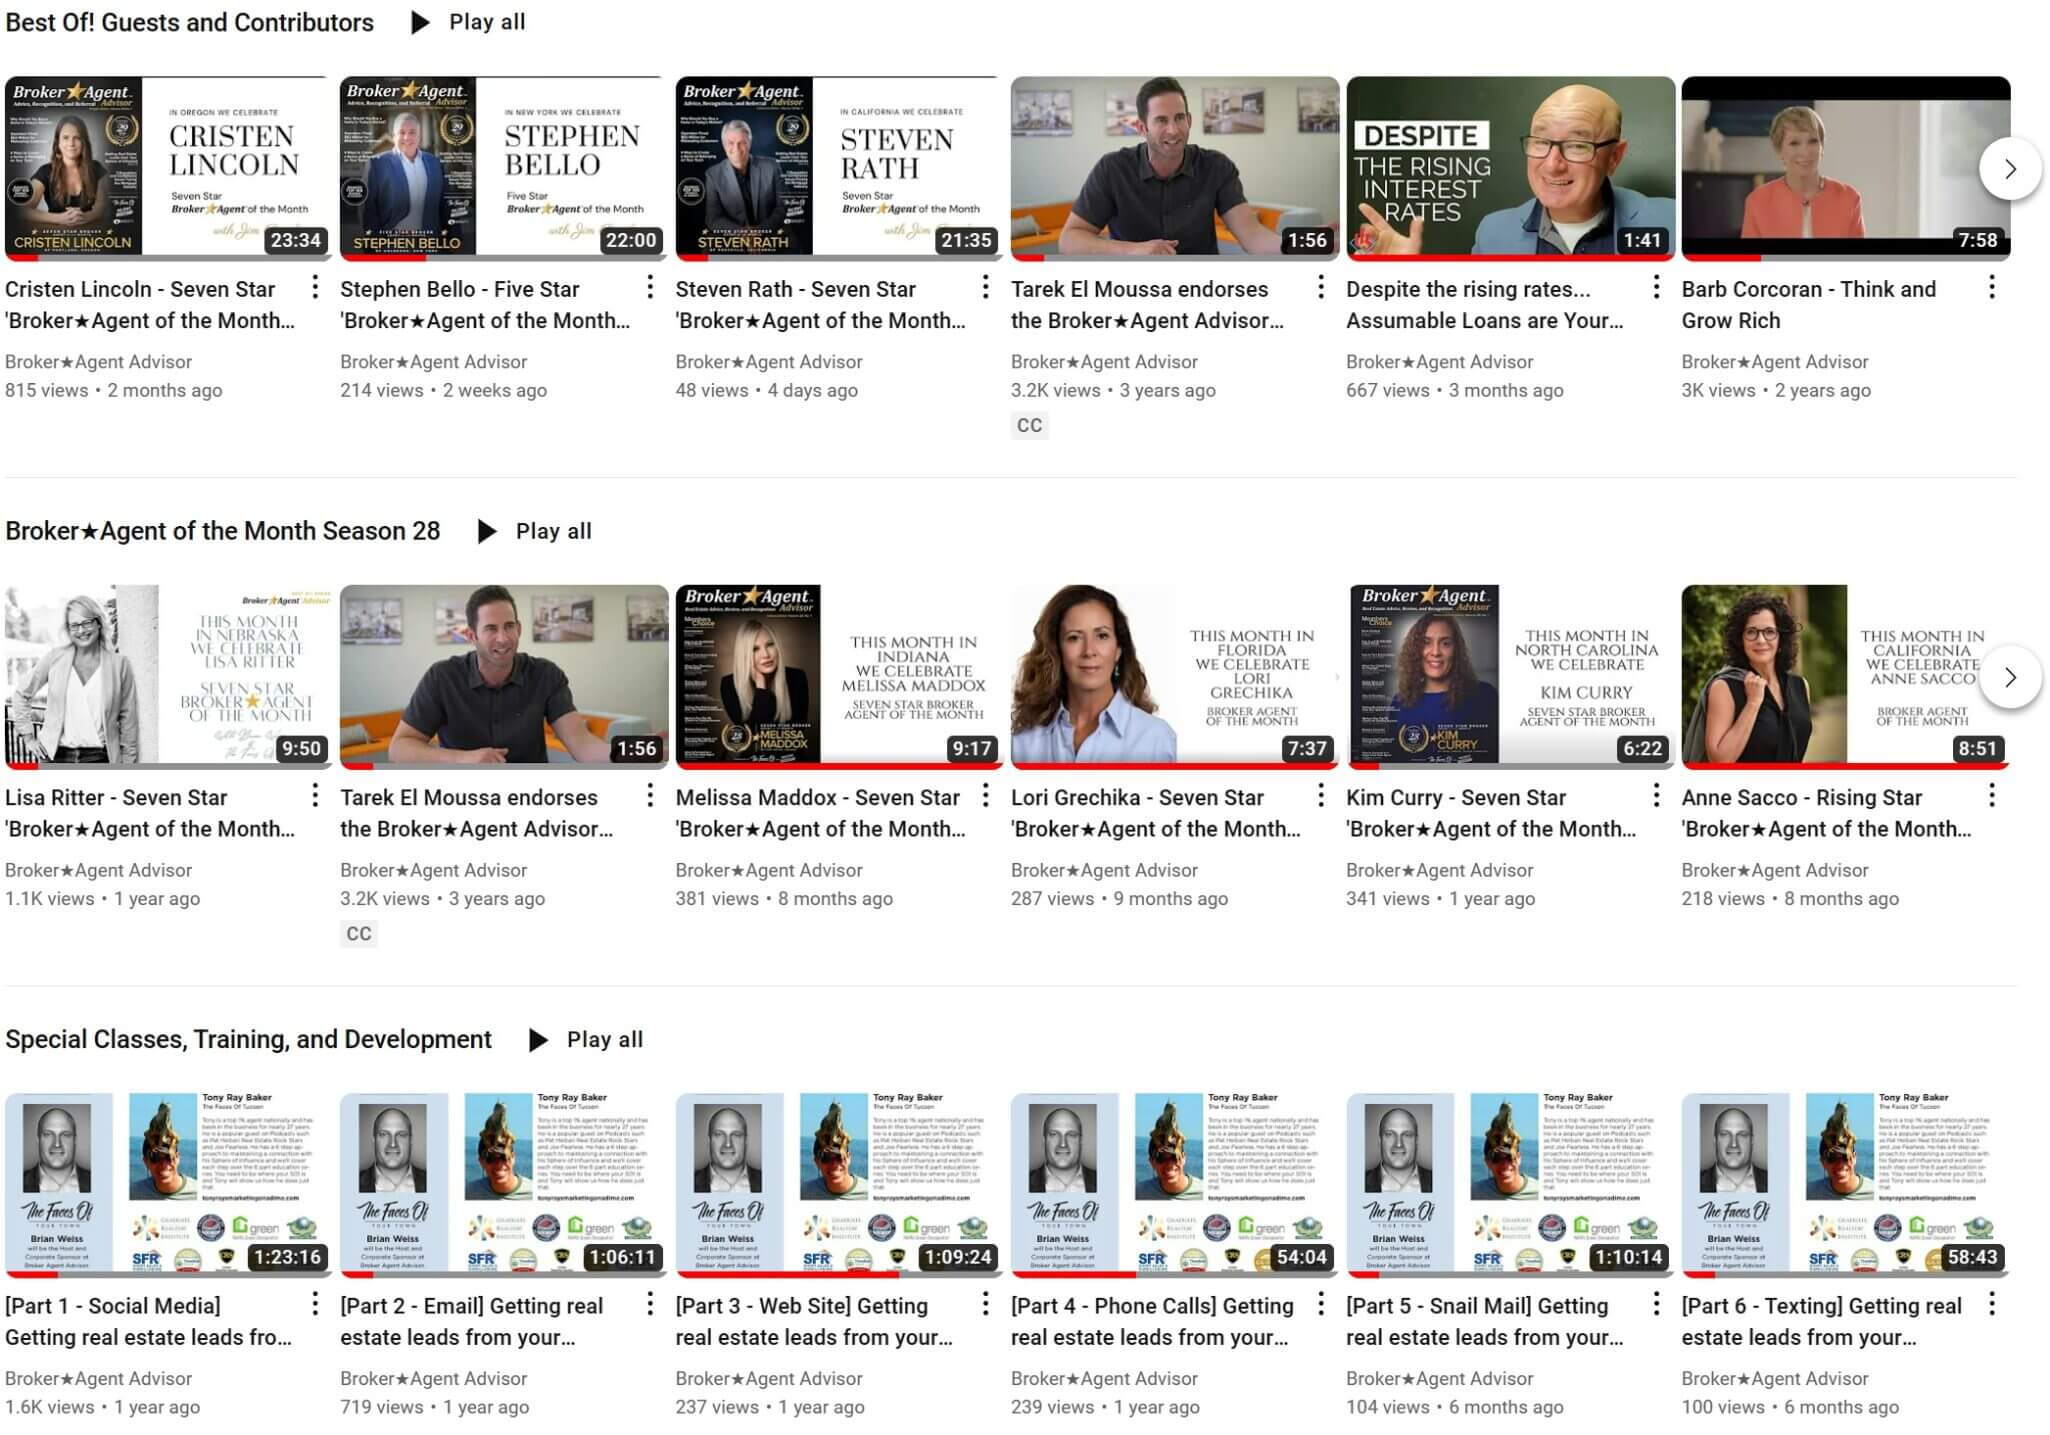
Task: Open Melissa Maddox 9:17 video thumbnail
Action: tap(839, 677)
